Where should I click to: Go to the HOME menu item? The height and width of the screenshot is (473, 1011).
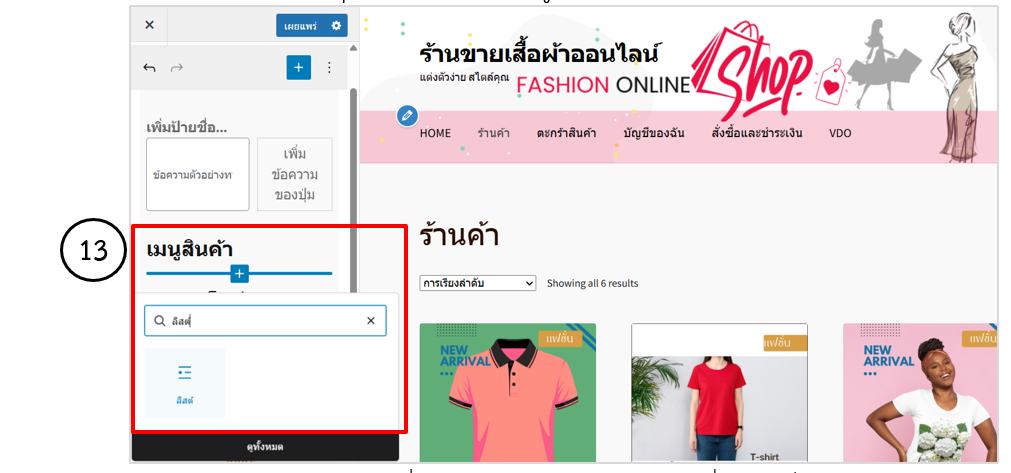click(435, 133)
